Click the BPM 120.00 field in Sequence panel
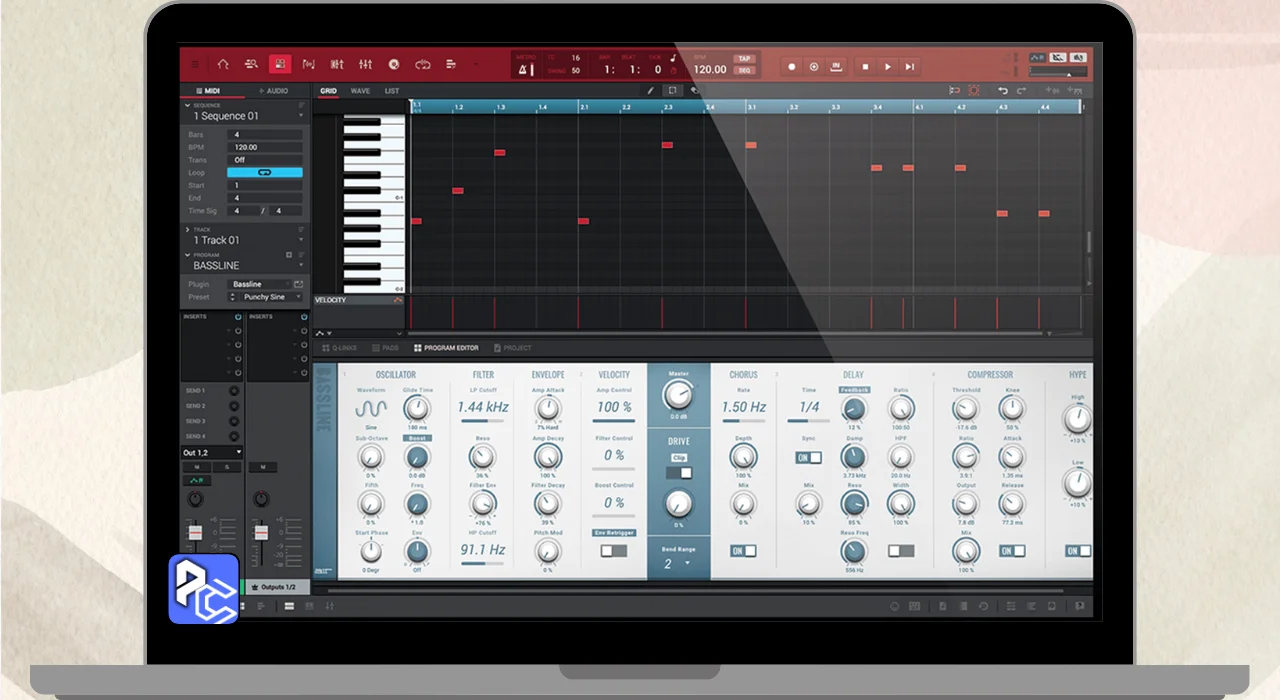This screenshot has width=1280, height=700. coord(265,147)
